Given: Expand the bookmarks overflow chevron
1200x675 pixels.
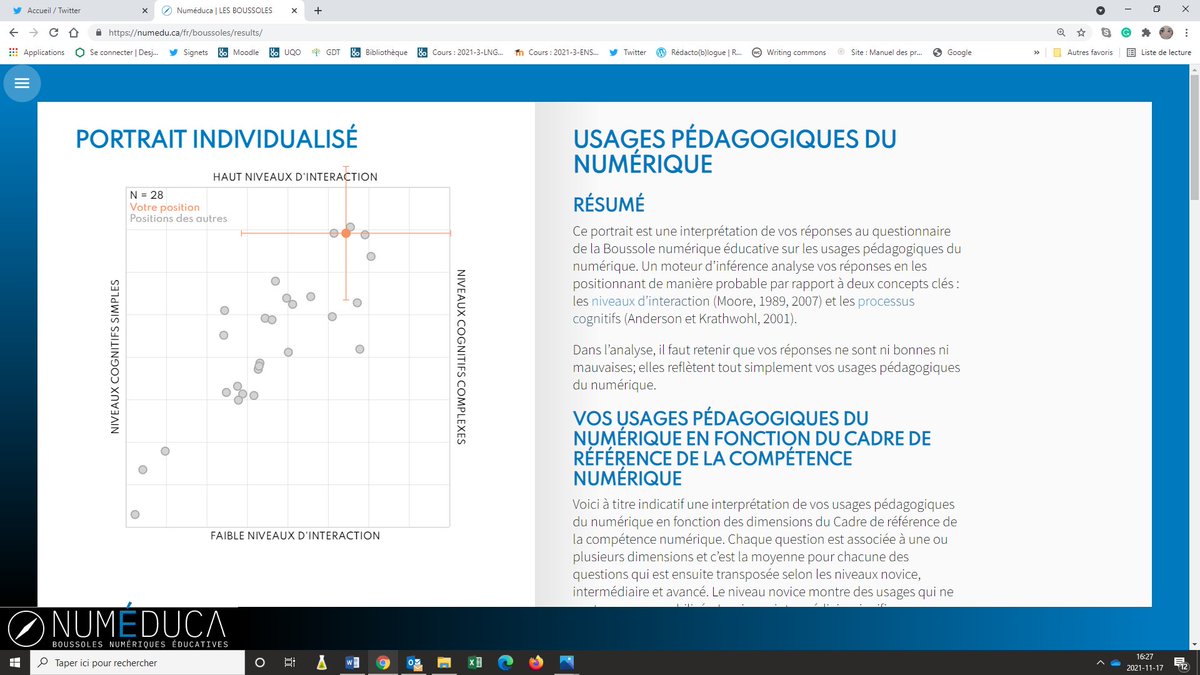Looking at the screenshot, I should 1035,52.
